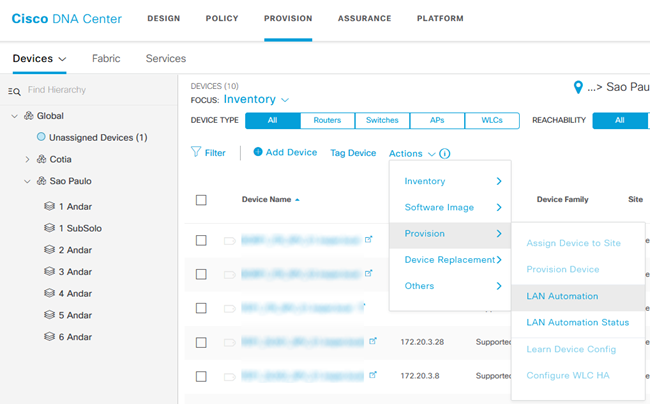Image resolution: width=650 pixels, height=404 pixels.
Task: Click the Unassigned Devices circle icon
Action: tap(41, 136)
